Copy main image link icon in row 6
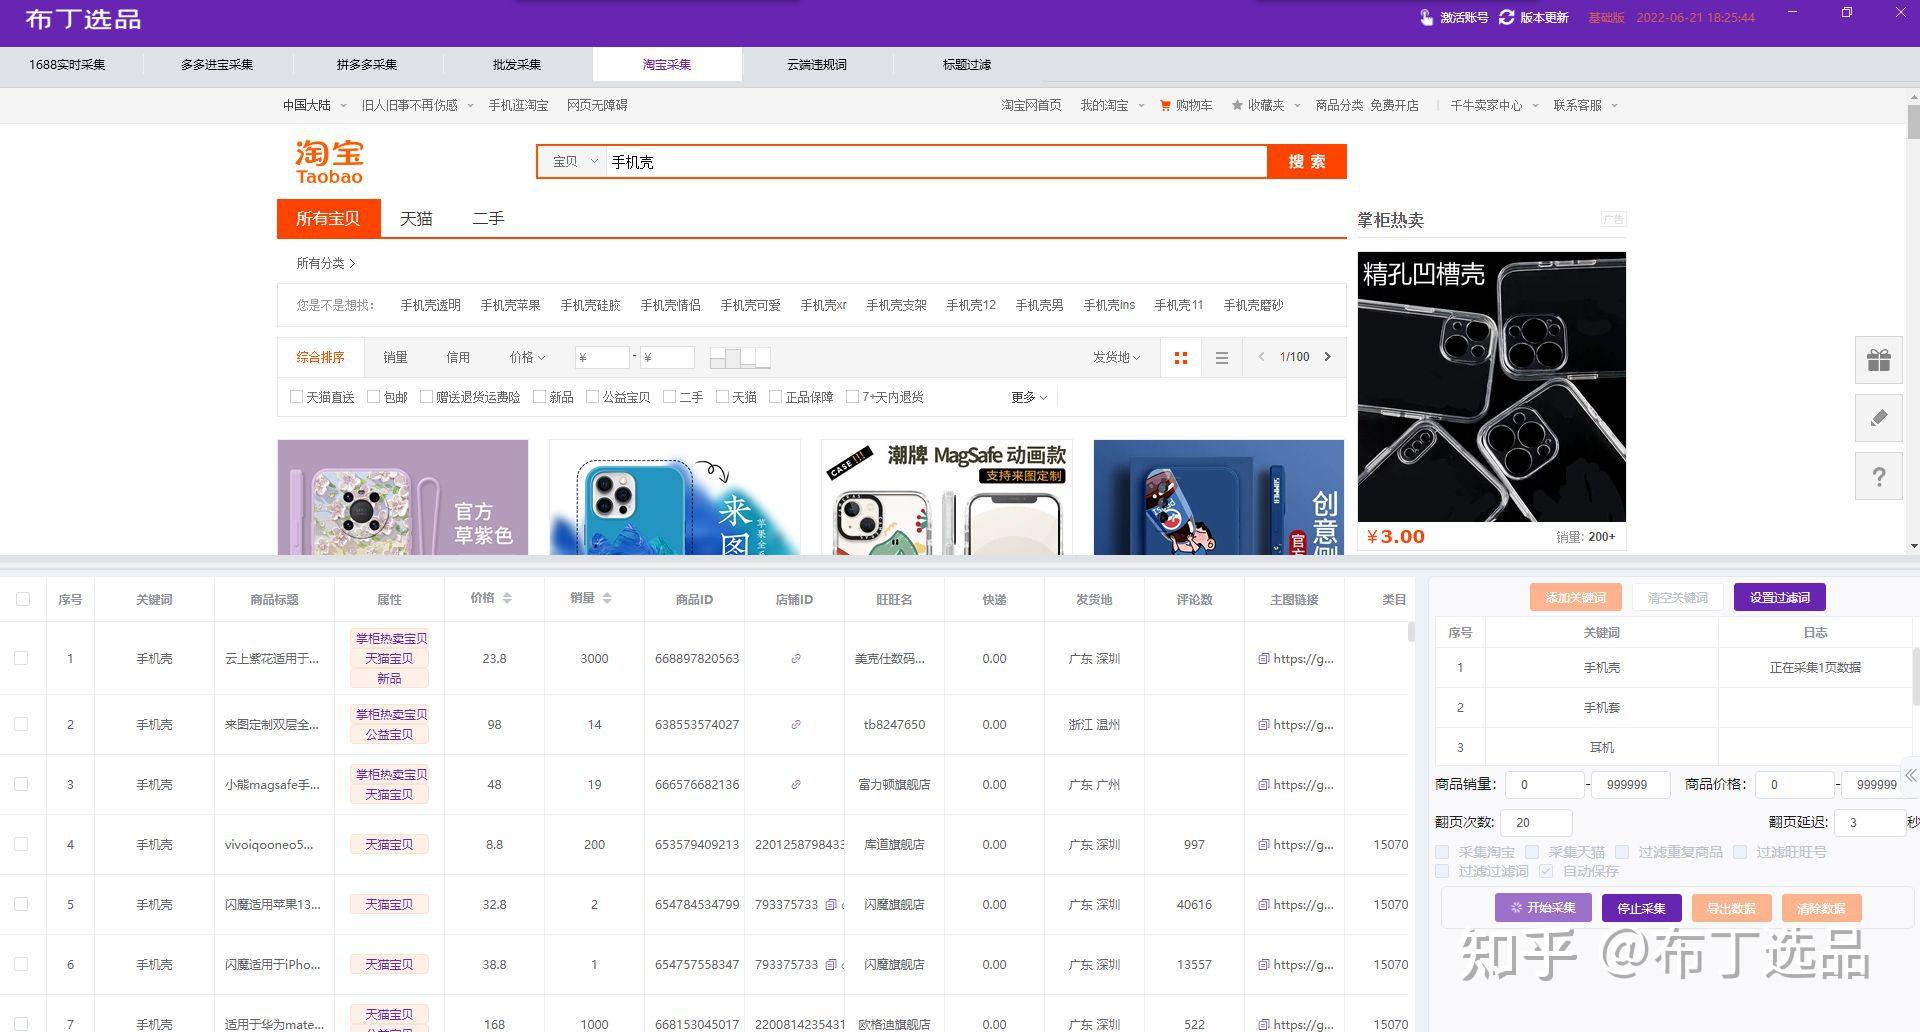This screenshot has height=1032, width=1920. 1264,964
